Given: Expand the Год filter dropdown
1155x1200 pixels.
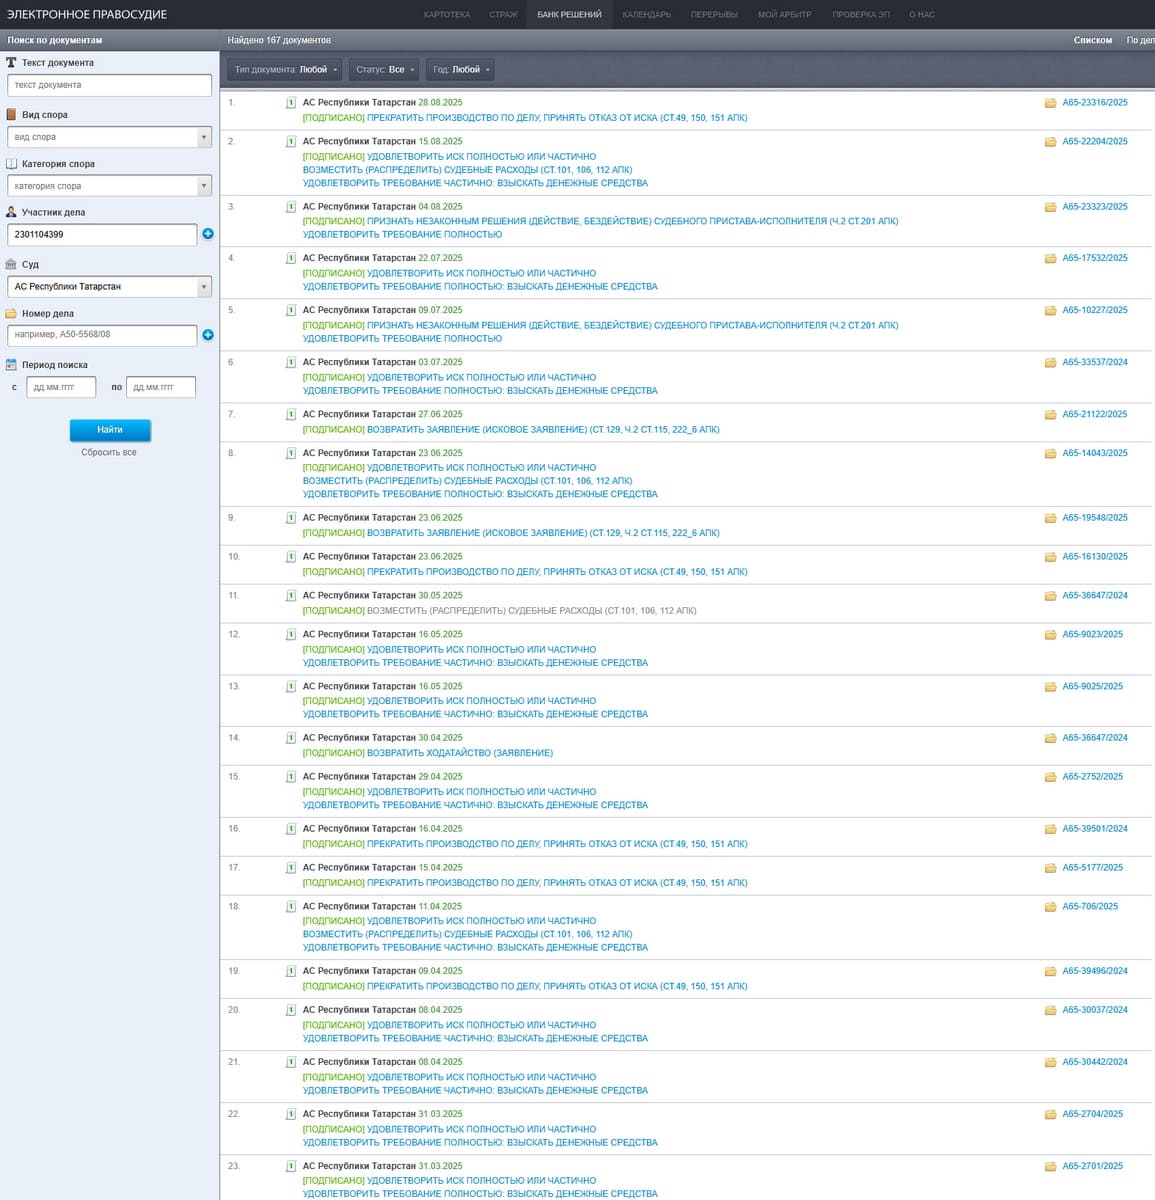Looking at the screenshot, I should point(461,70).
